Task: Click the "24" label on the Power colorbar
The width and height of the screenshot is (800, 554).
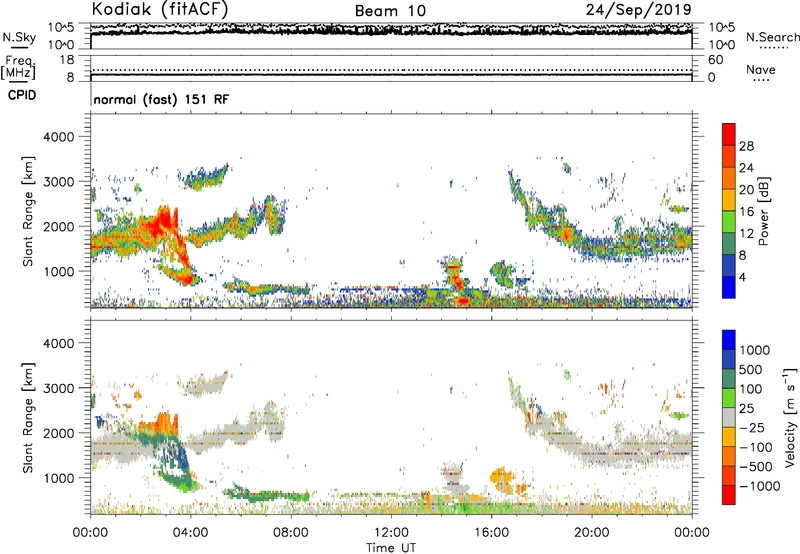Action: (746, 168)
